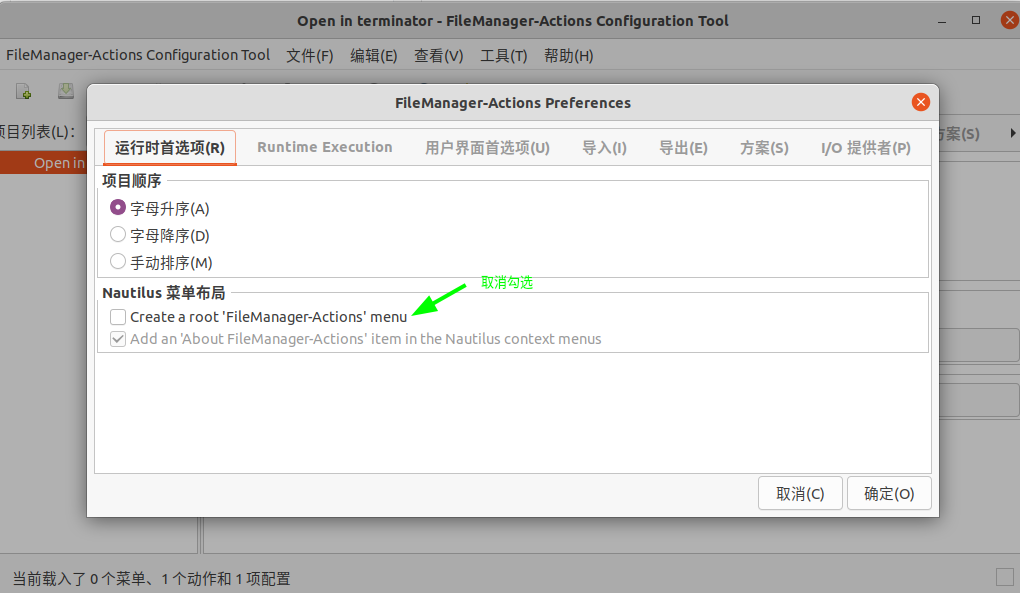Click status bar indicator box at bottom right
This screenshot has width=1020, height=593.
coord(1005,577)
